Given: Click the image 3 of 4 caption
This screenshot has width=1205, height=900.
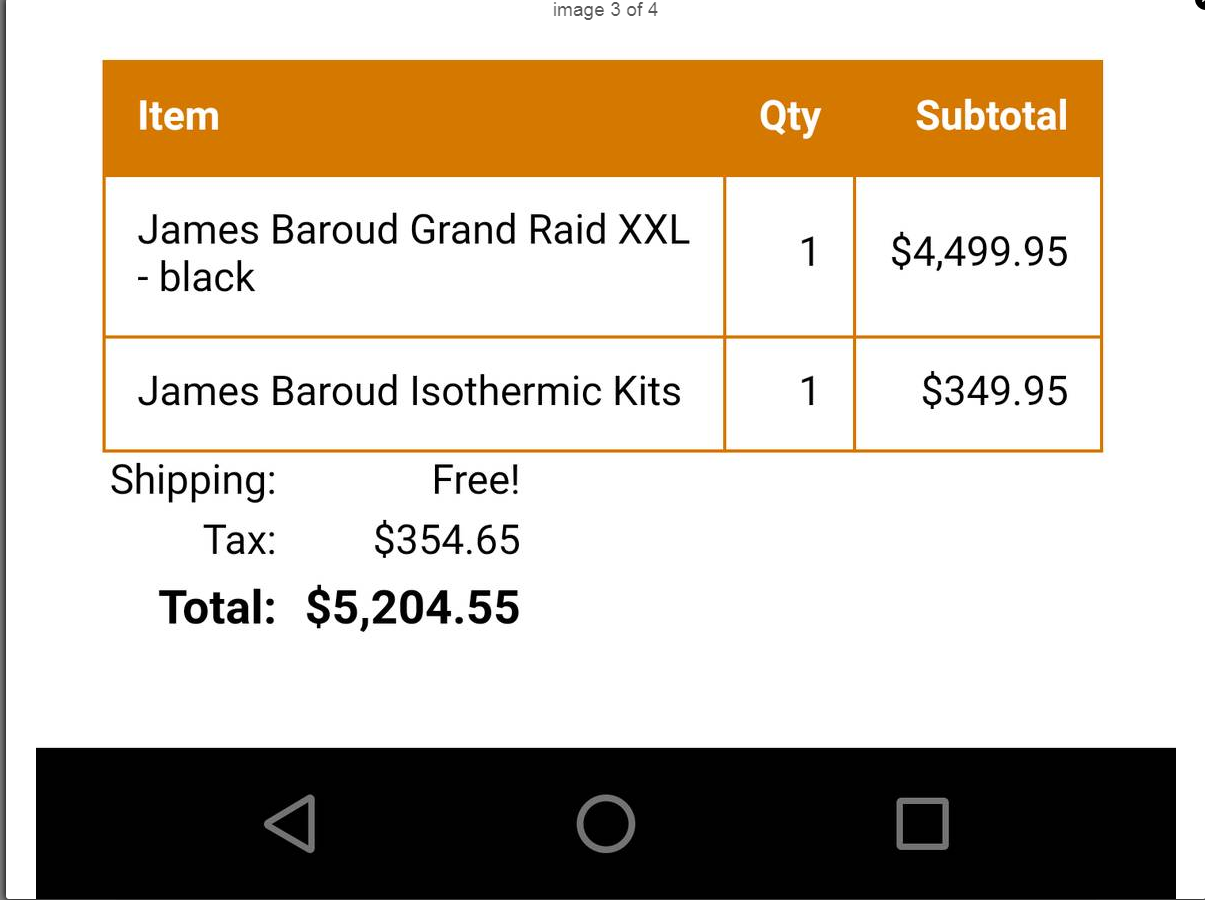Looking at the screenshot, I should 605,11.
